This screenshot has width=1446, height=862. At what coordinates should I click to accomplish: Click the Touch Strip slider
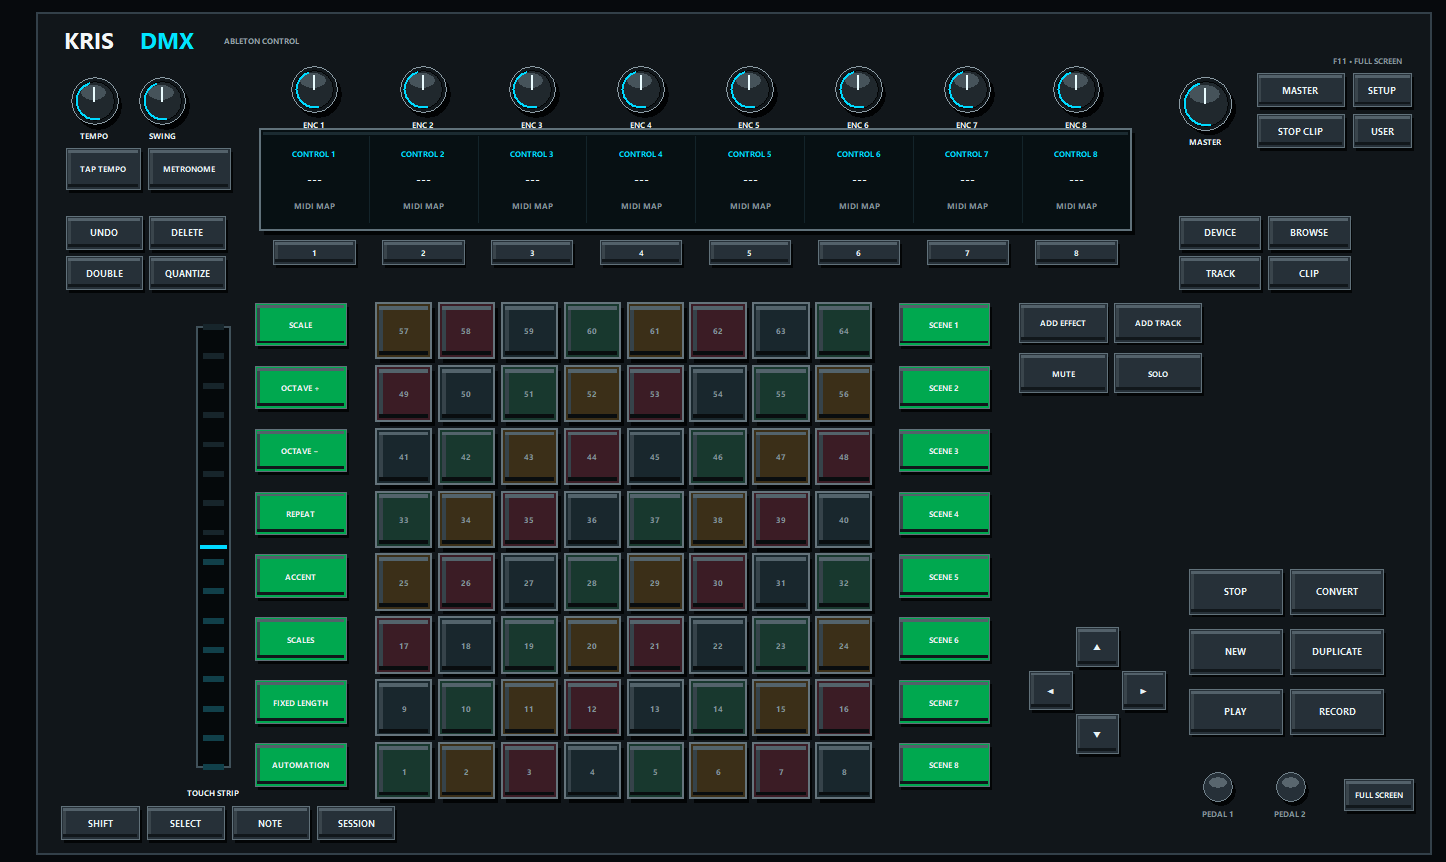213,548
